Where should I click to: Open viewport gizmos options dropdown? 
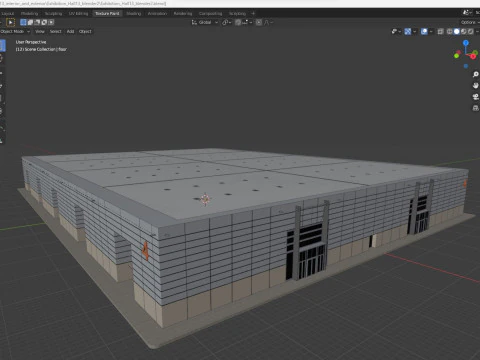tap(414, 31)
